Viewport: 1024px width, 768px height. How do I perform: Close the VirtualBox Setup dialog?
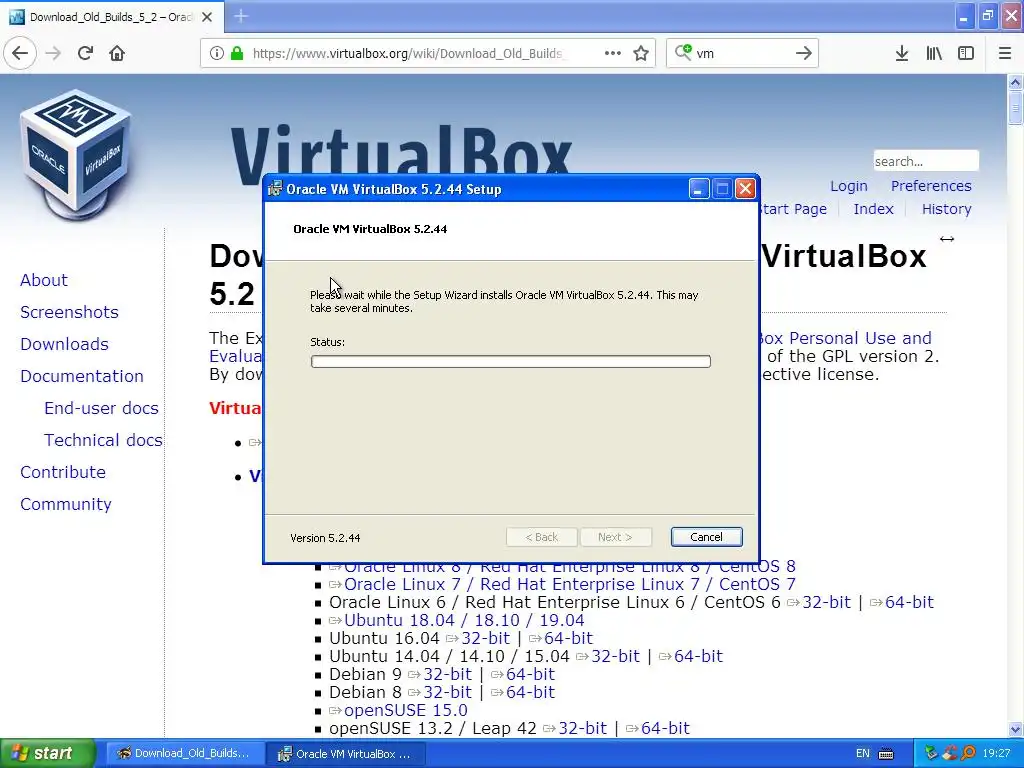(745, 189)
